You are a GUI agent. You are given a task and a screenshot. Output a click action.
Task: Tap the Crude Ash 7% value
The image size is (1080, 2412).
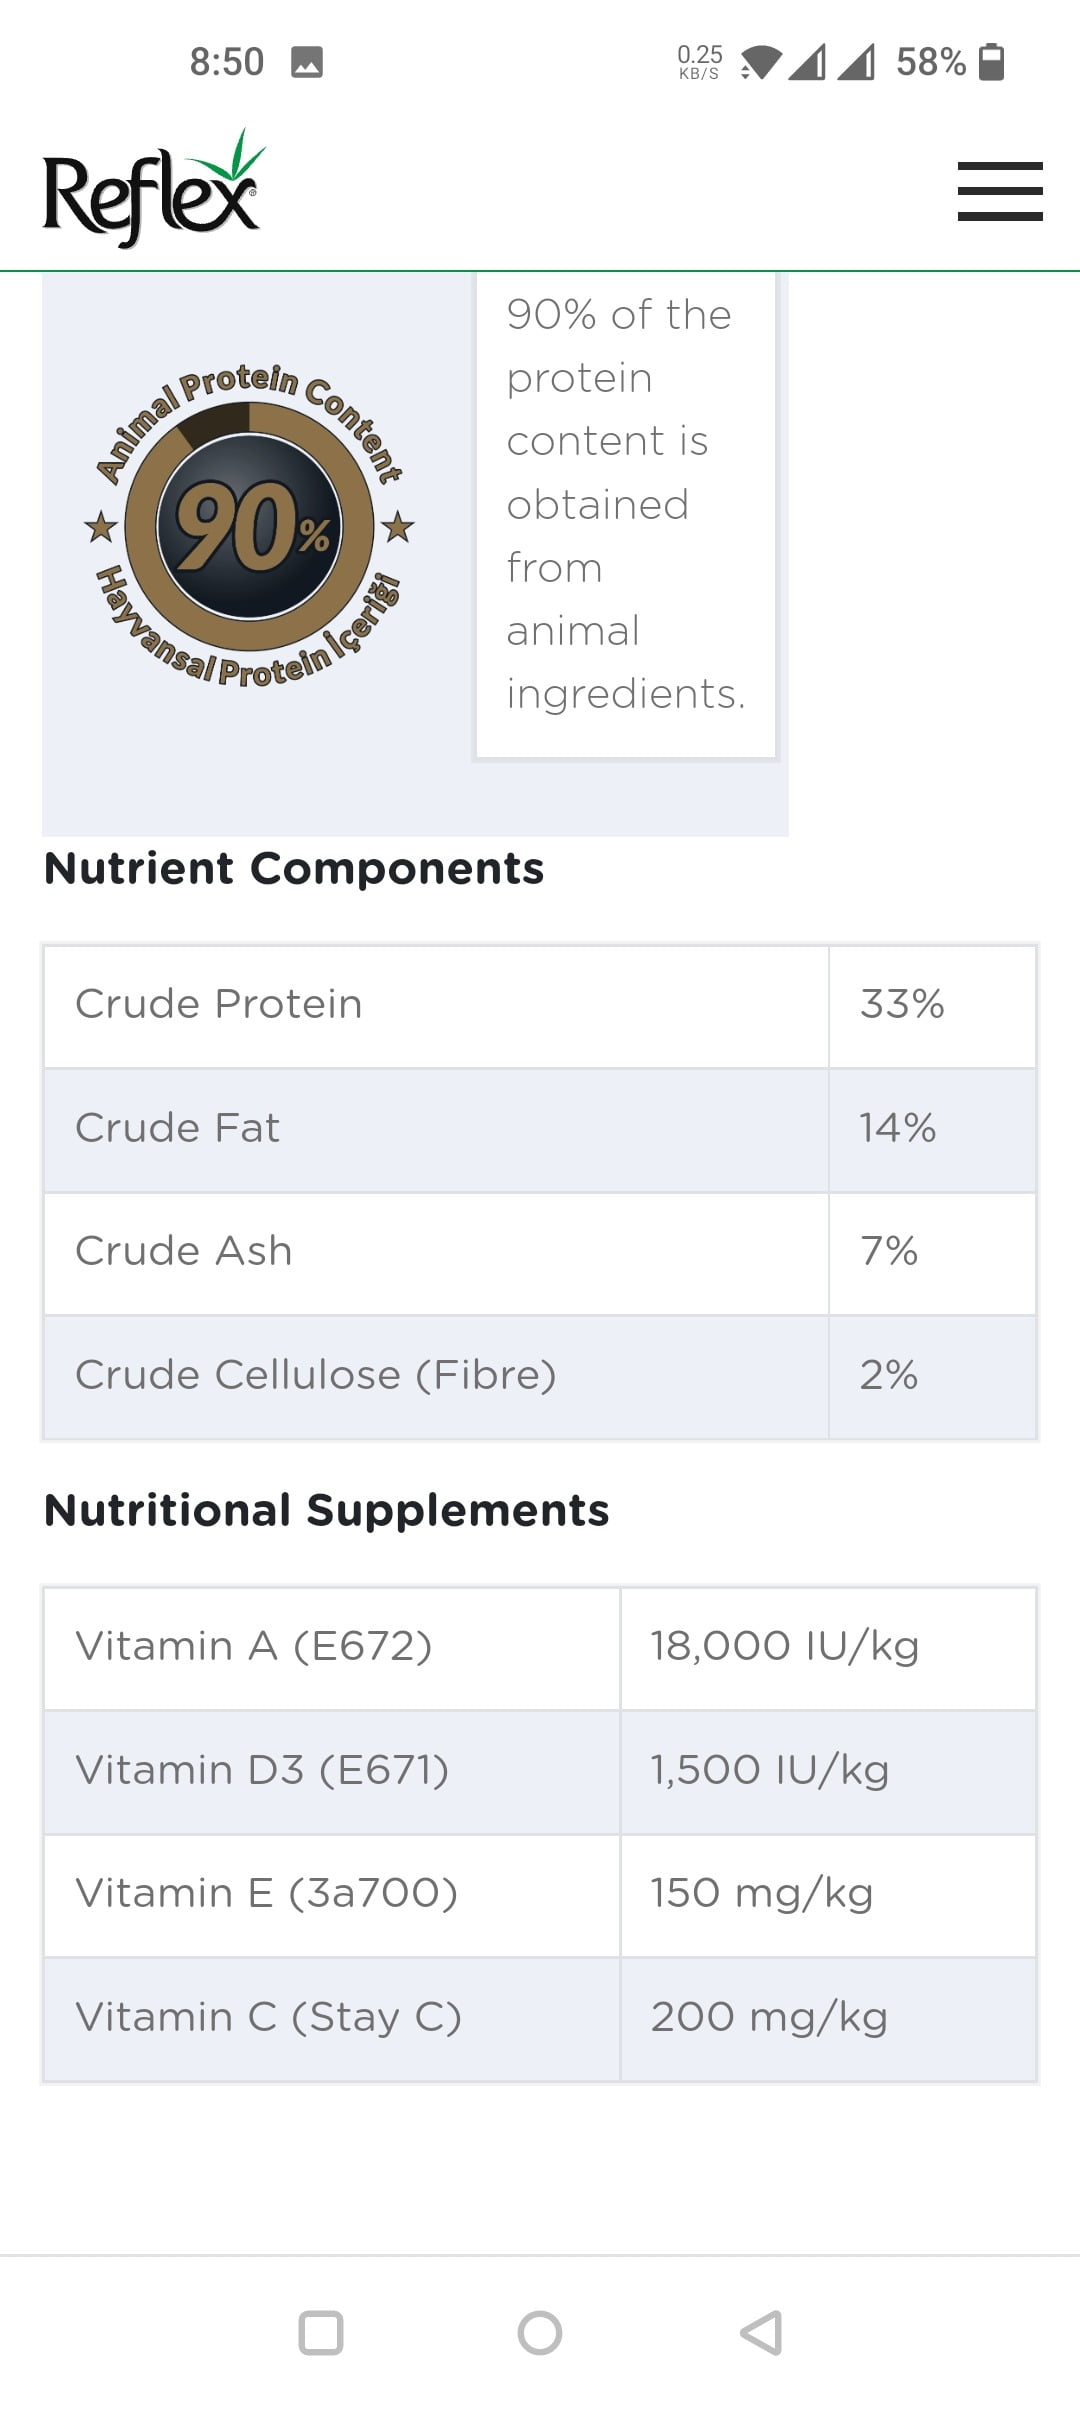889,1252
